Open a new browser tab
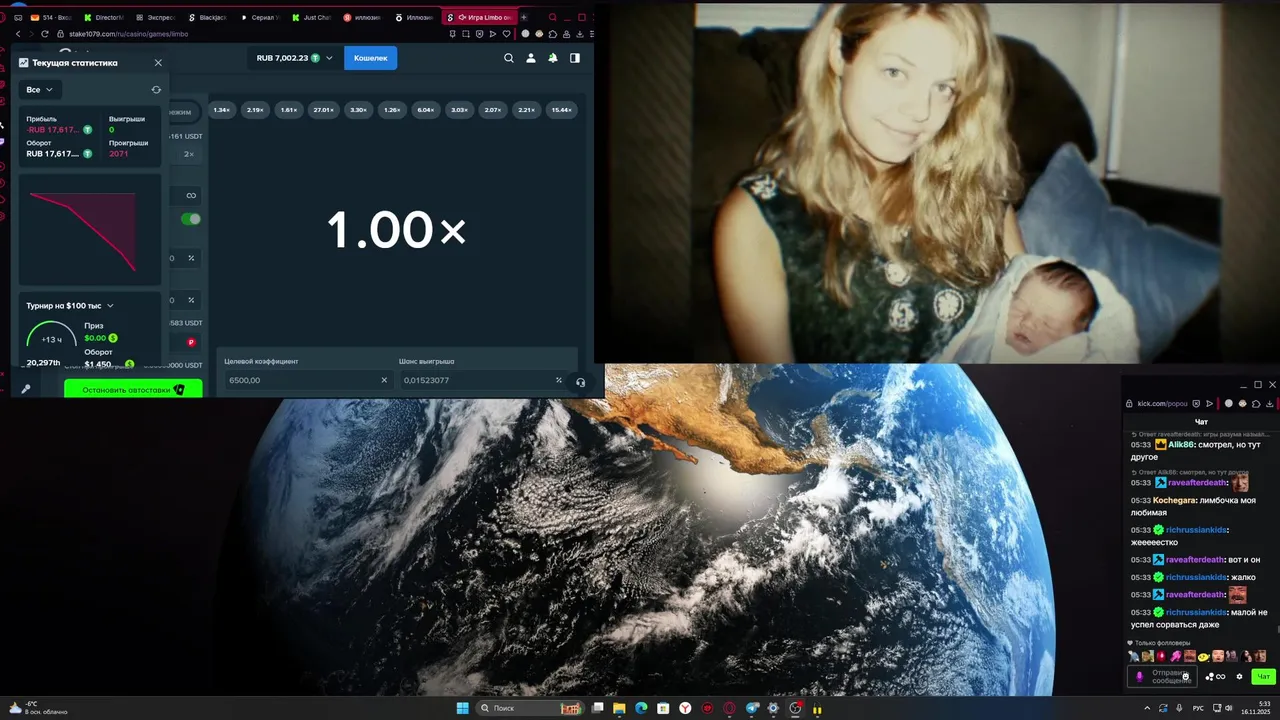 coord(523,17)
